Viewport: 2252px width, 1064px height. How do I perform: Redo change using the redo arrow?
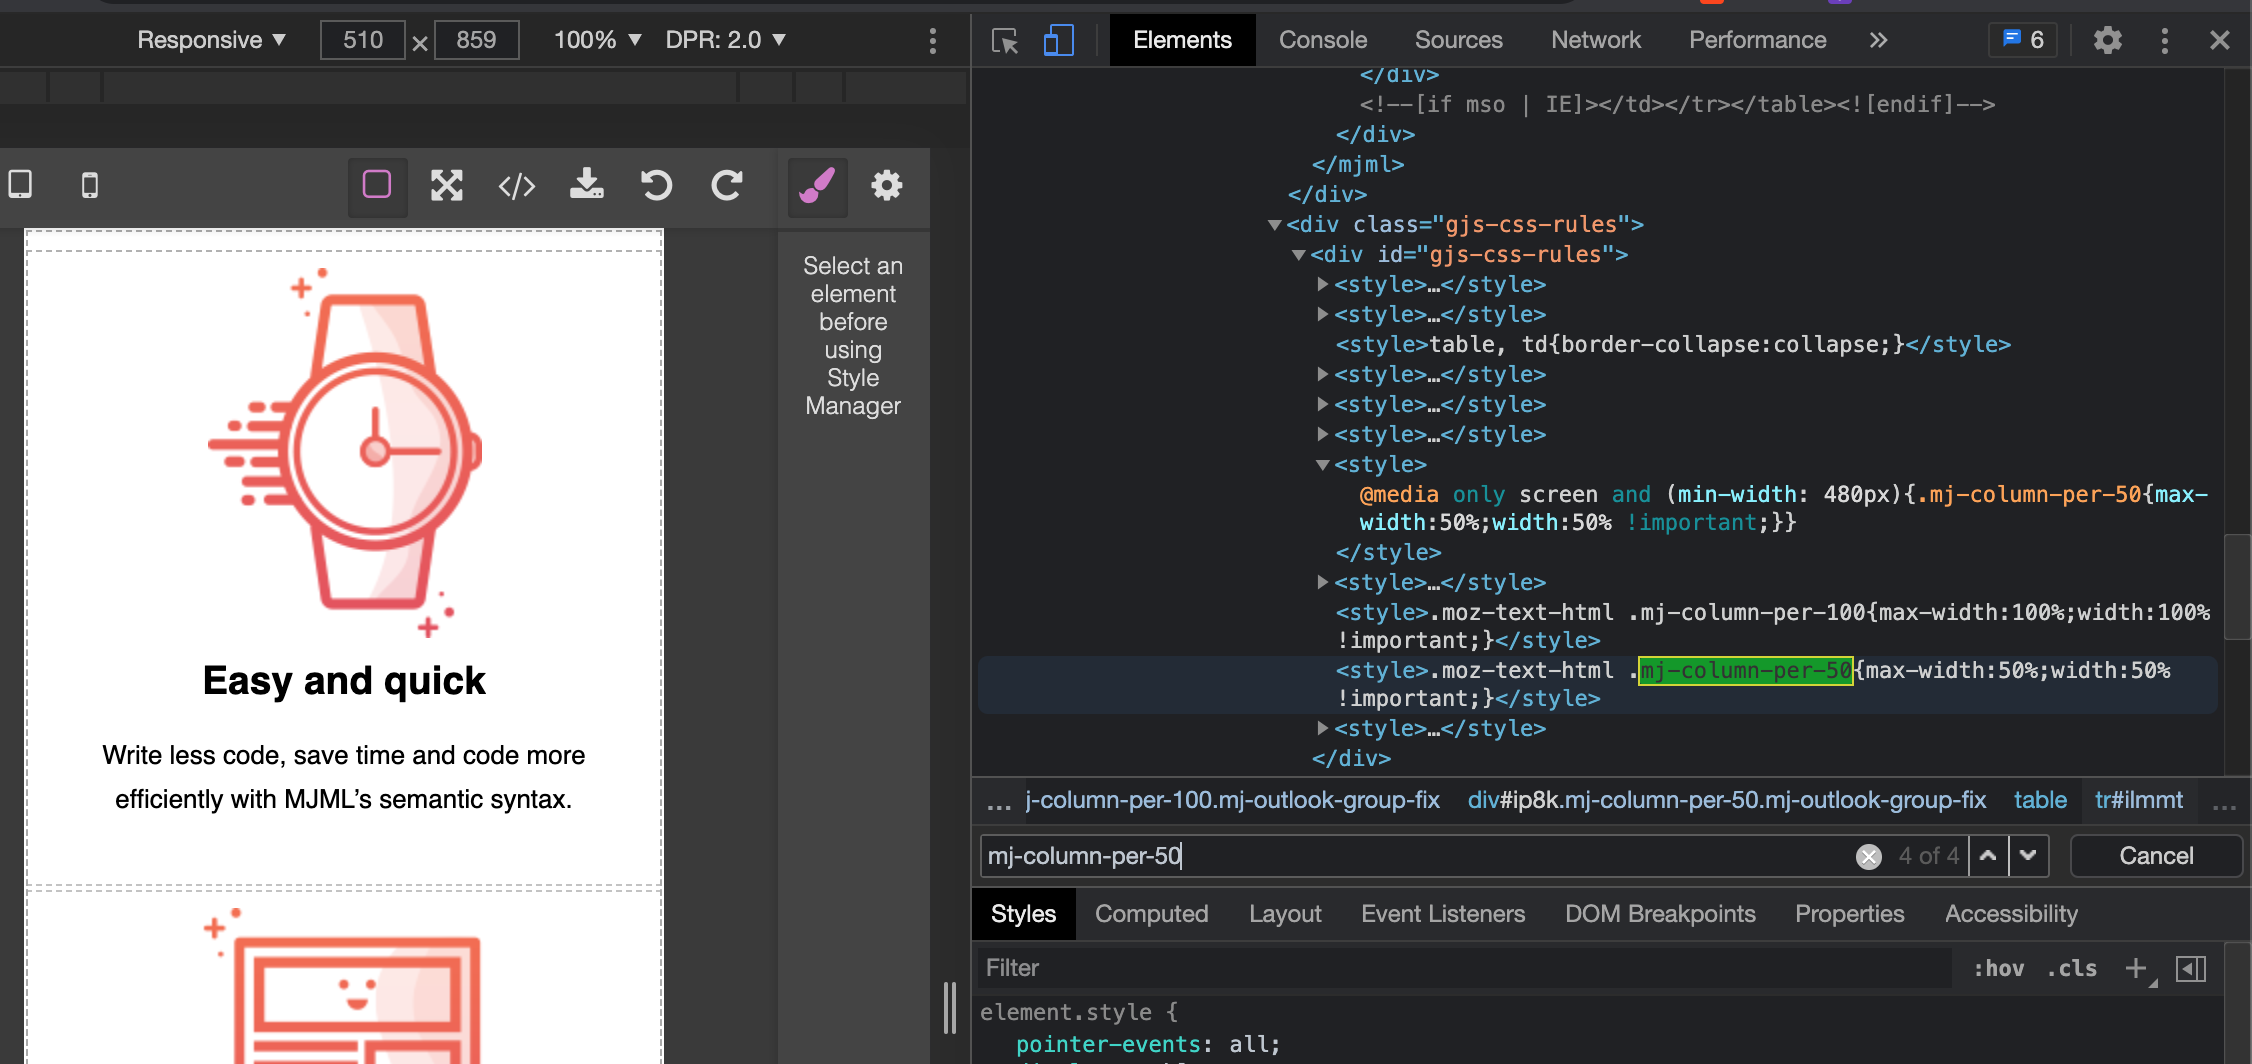(726, 186)
